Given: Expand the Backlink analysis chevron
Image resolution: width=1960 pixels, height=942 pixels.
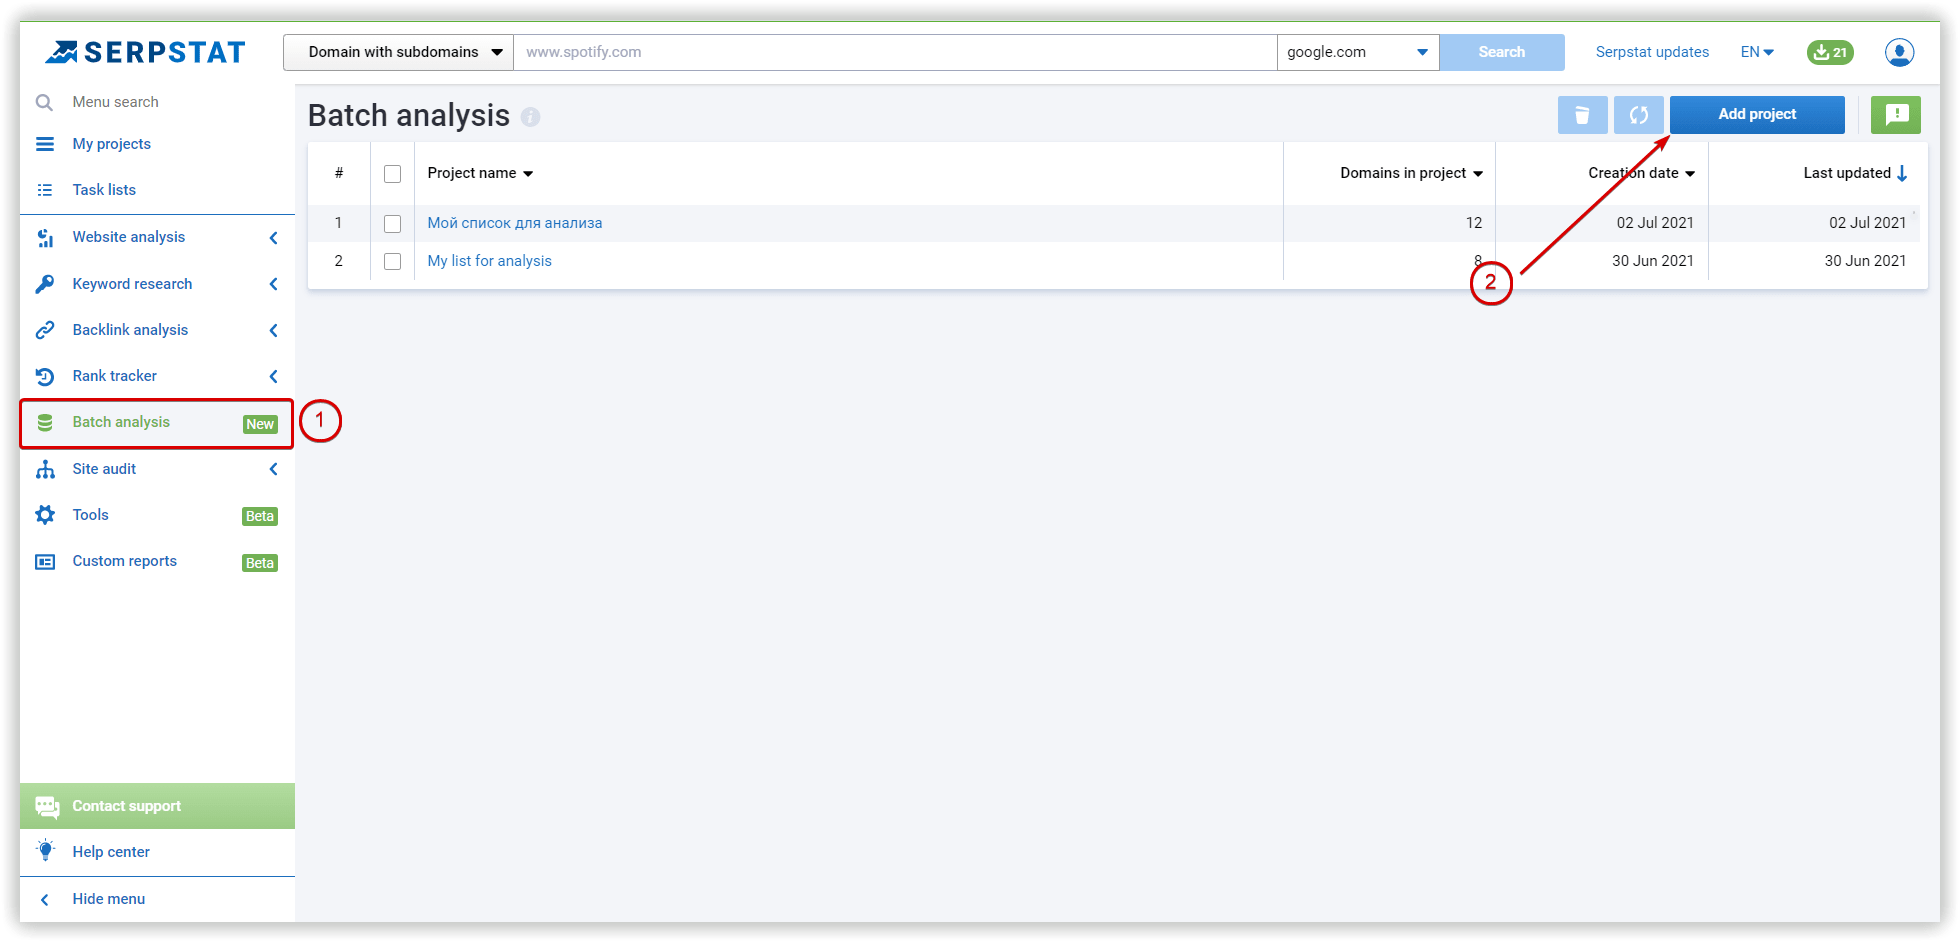Looking at the screenshot, I should (274, 330).
